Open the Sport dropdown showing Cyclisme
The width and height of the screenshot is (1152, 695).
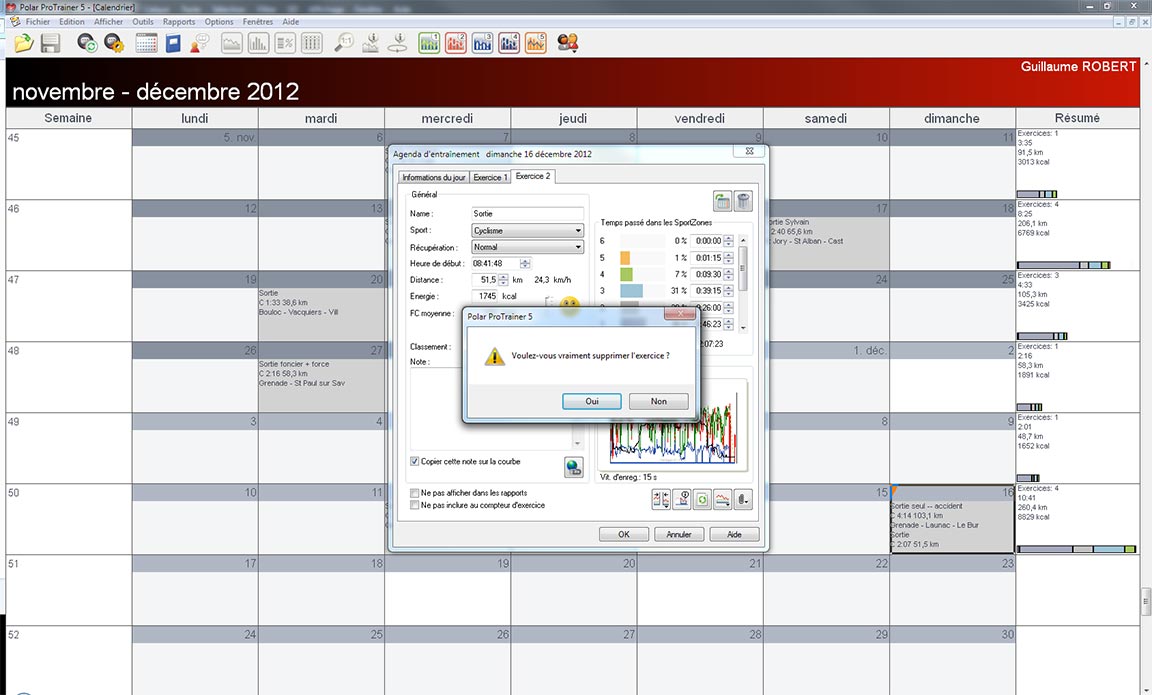528,231
